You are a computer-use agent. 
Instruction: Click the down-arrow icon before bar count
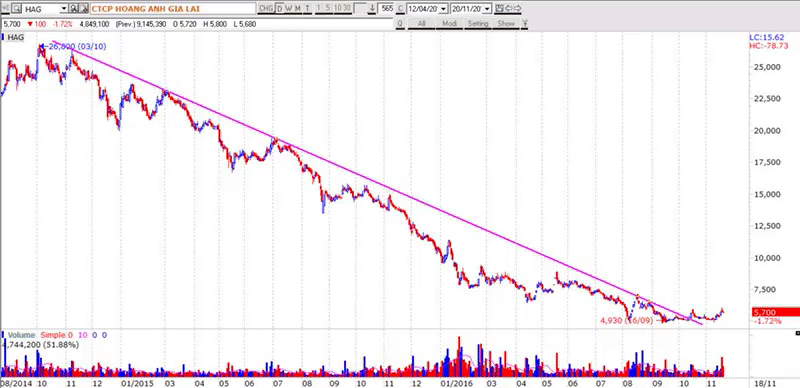[x=372, y=9]
